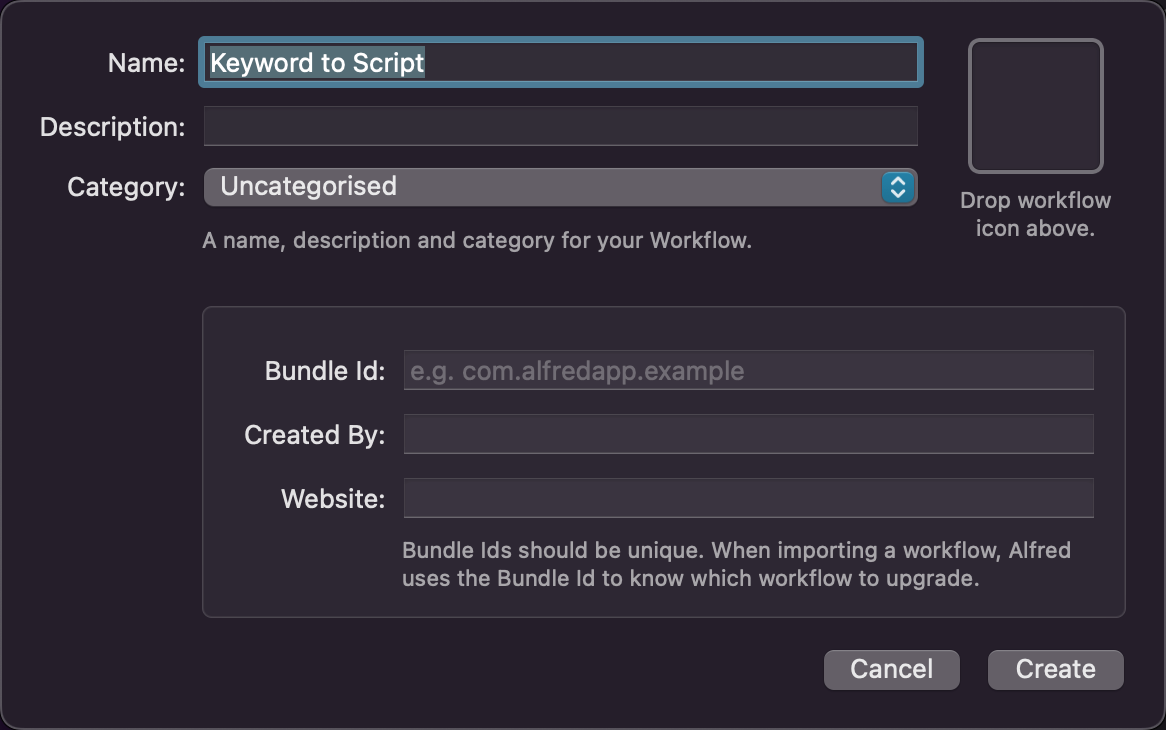
Task: Click the Category dropdown chevron arrows
Action: 898,187
